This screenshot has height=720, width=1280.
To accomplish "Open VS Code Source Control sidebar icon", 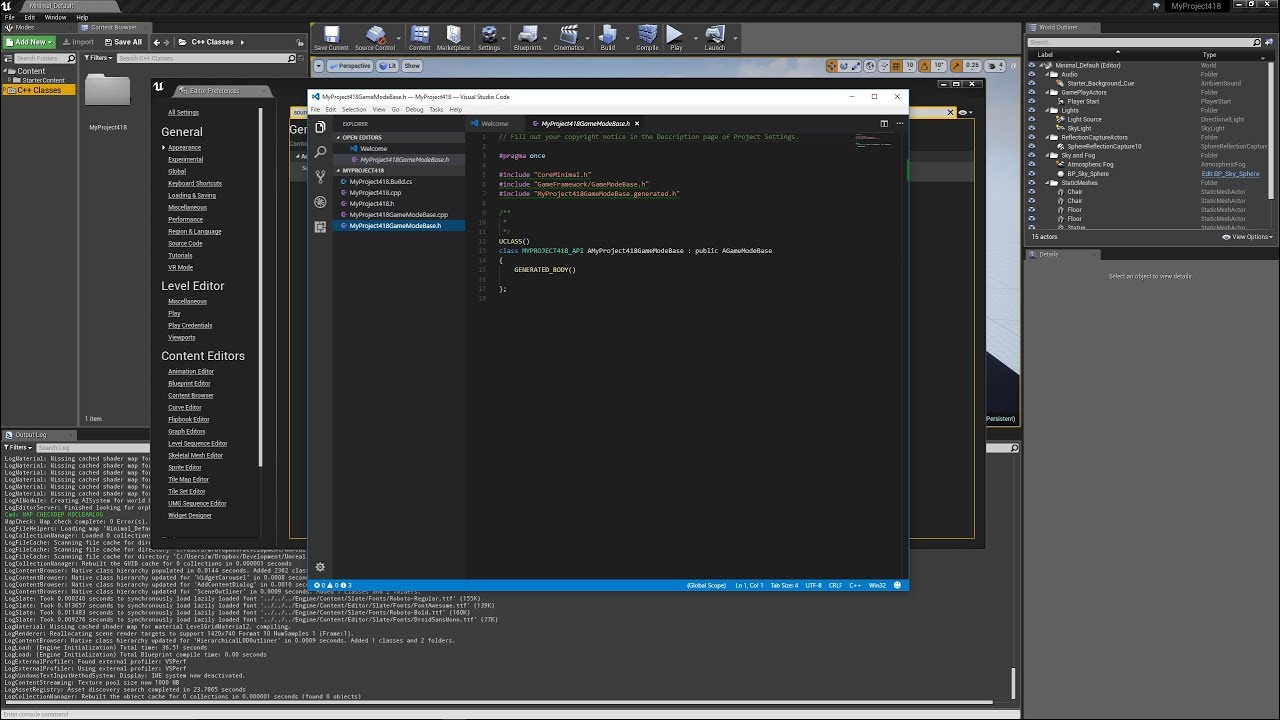I will click(x=320, y=177).
